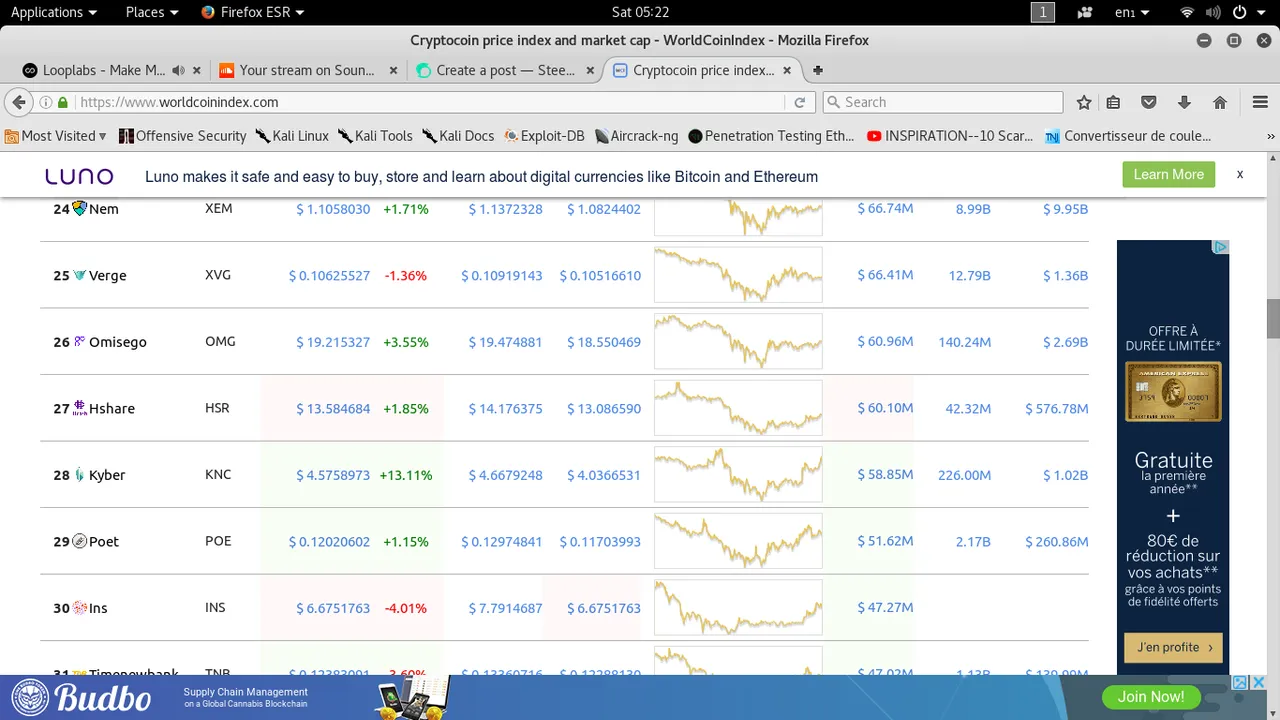This screenshot has width=1280, height=720.
Task: Switch to Your stream on SoundCloud tab
Action: [x=297, y=70]
